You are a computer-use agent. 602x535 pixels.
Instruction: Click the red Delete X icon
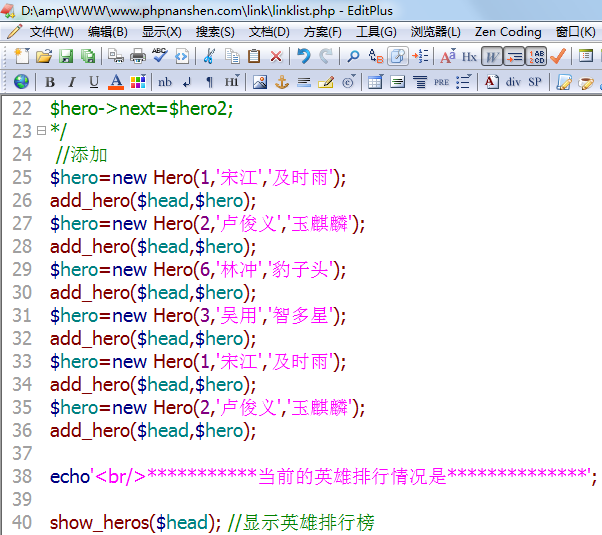tap(276, 56)
